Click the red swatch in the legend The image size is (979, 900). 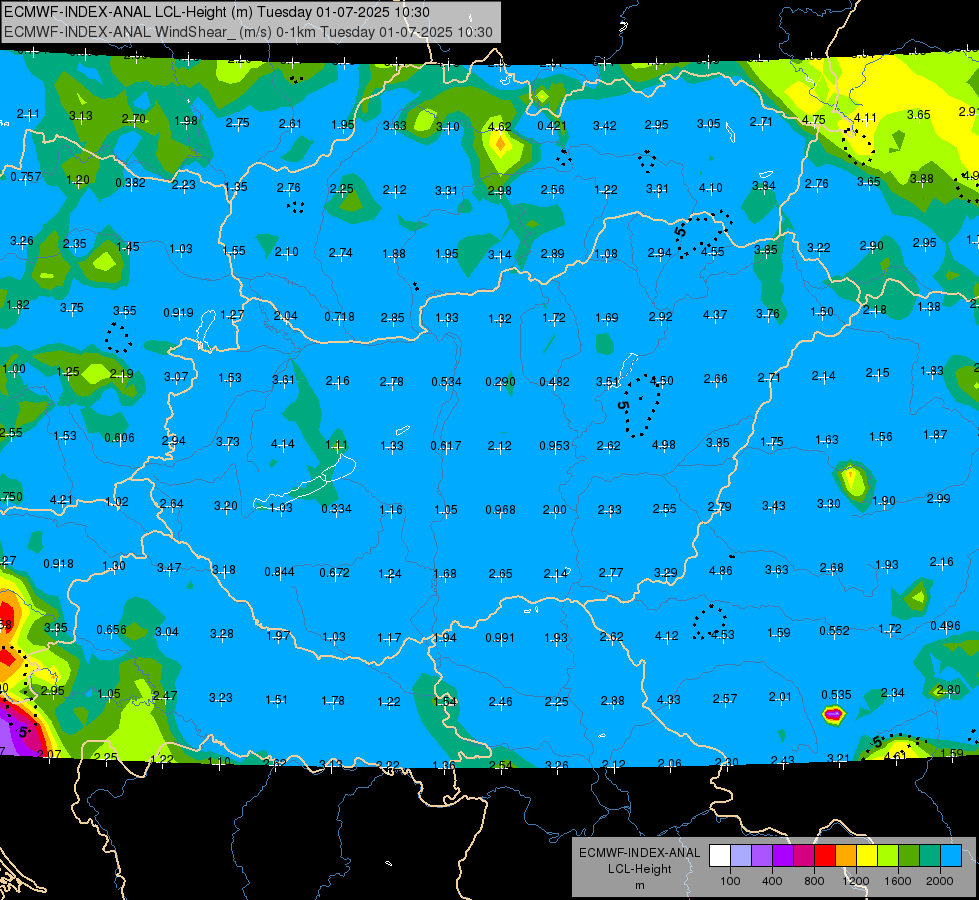(x=825, y=855)
